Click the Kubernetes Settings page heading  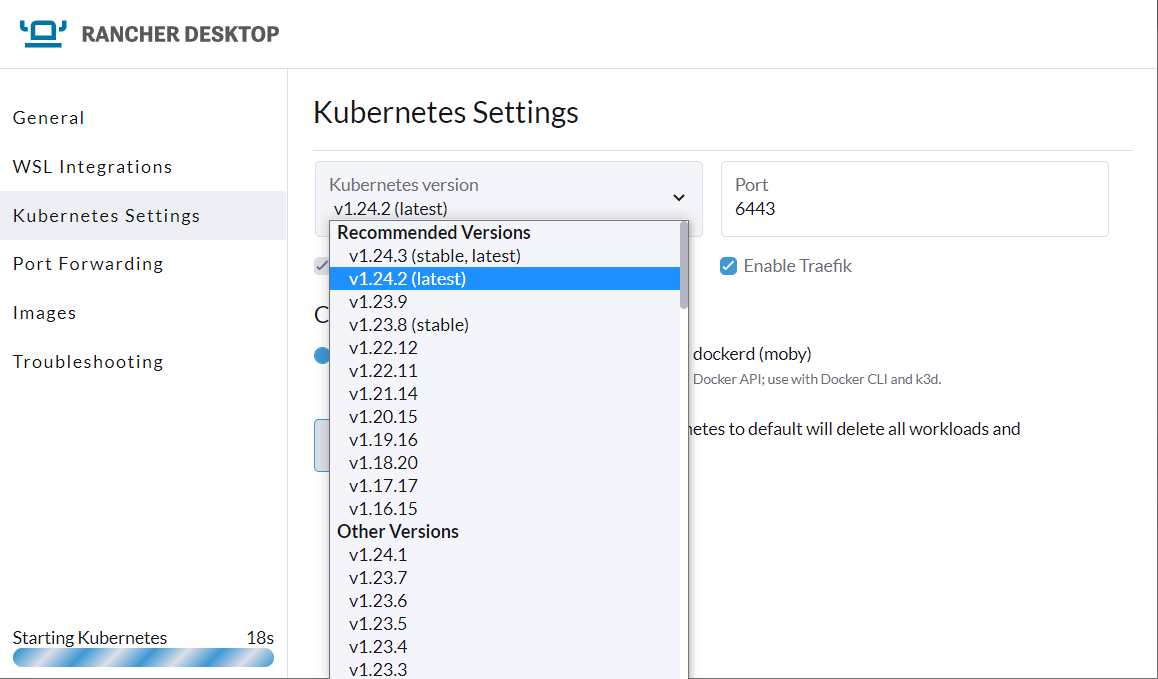[445, 112]
